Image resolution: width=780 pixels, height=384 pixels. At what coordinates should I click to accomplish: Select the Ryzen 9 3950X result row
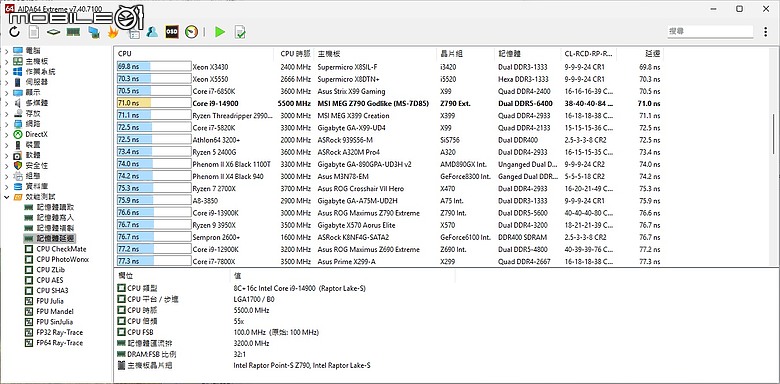389,225
